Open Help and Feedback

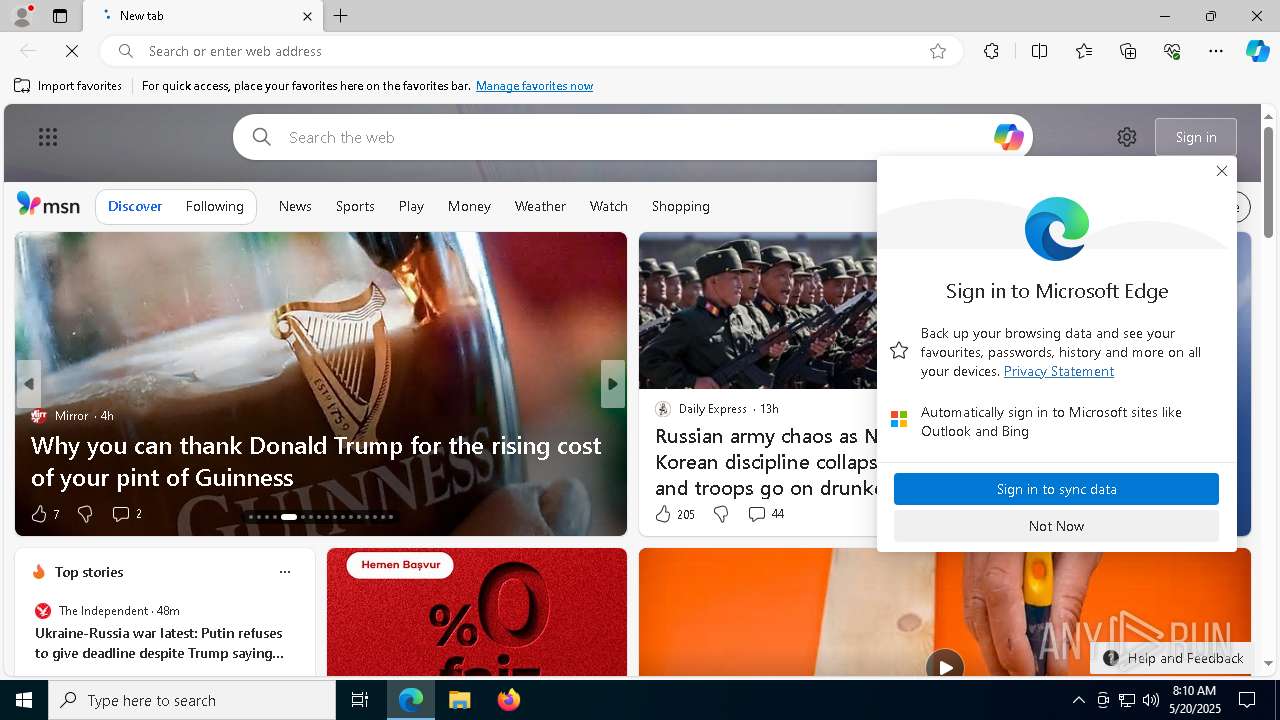pos(1173,658)
